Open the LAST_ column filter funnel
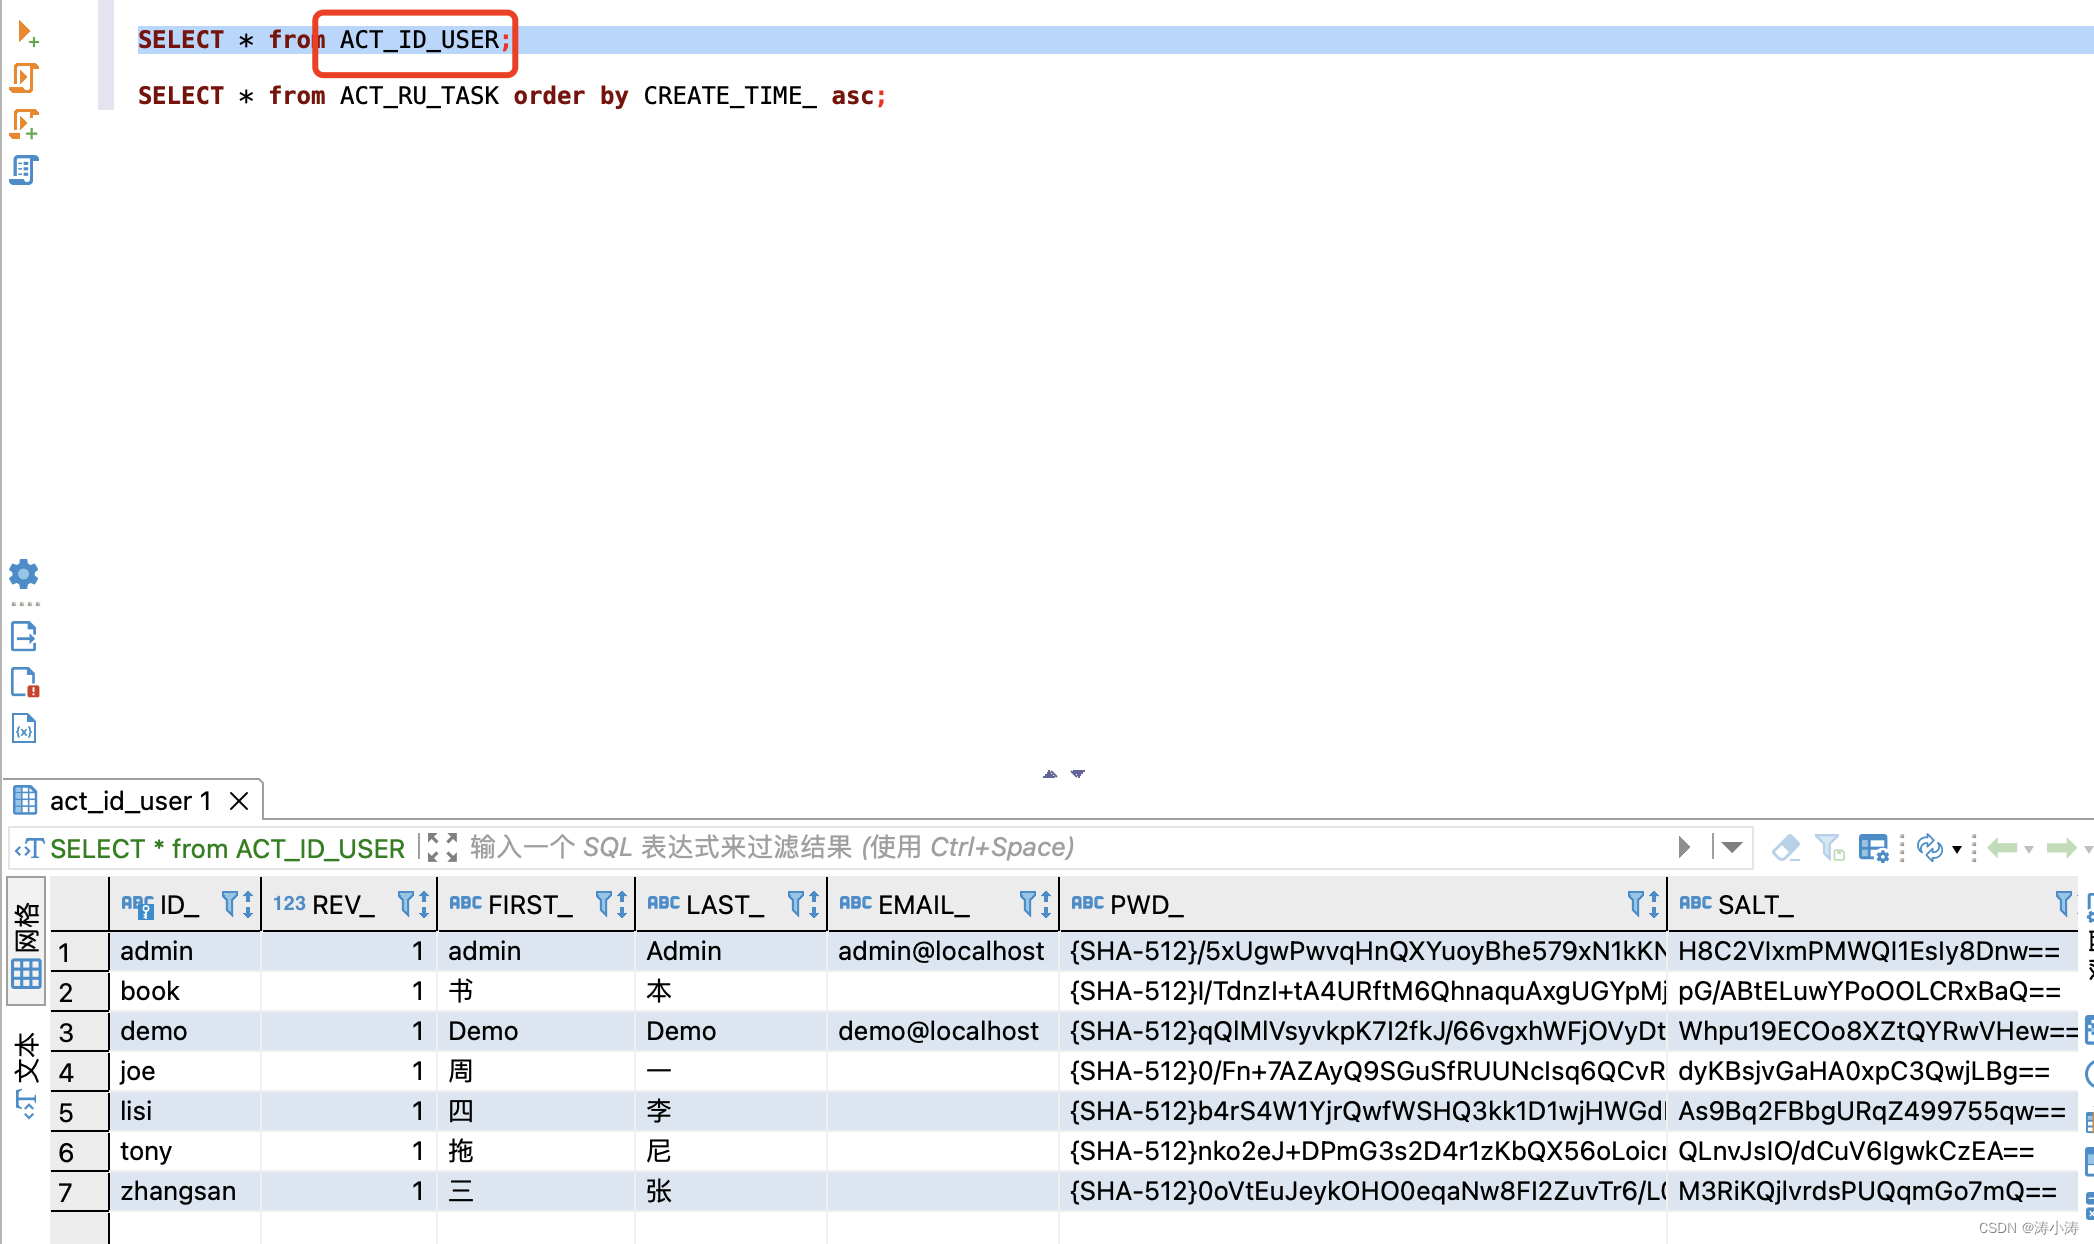 [796, 904]
